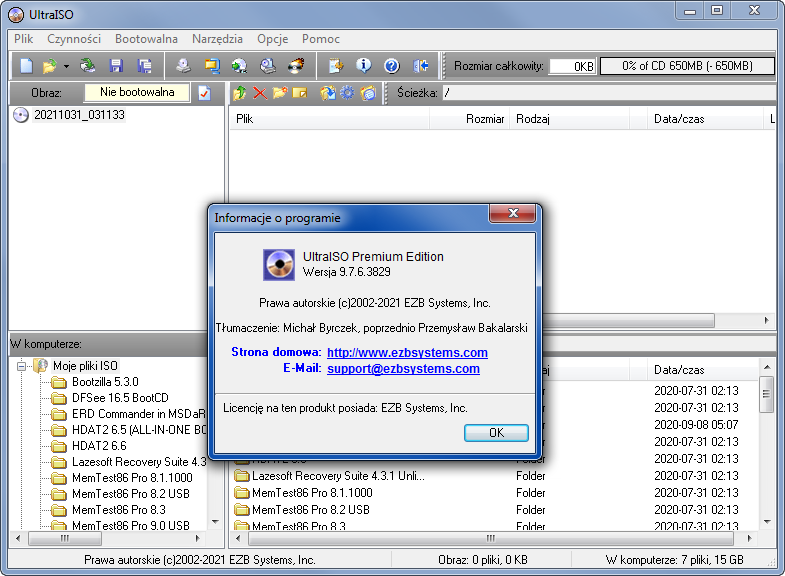This screenshot has height=576, width=785.
Task: Open the Opcje menu
Action: (x=272, y=39)
